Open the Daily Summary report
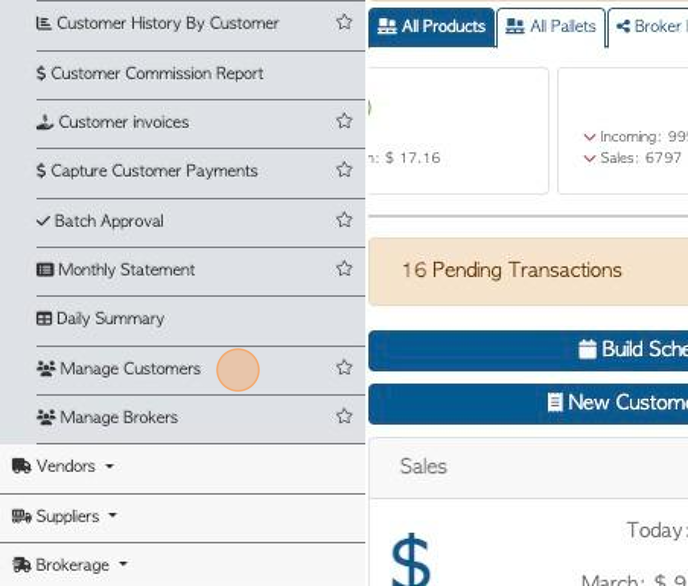The height and width of the screenshot is (586, 688). pos(100,318)
